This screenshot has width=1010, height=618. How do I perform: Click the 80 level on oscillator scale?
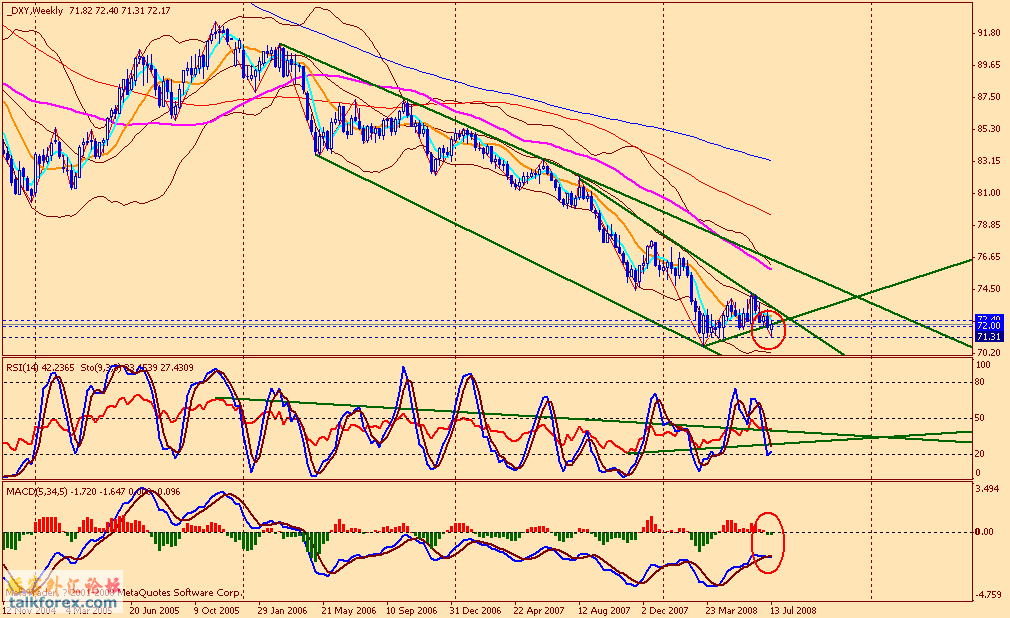click(x=980, y=382)
